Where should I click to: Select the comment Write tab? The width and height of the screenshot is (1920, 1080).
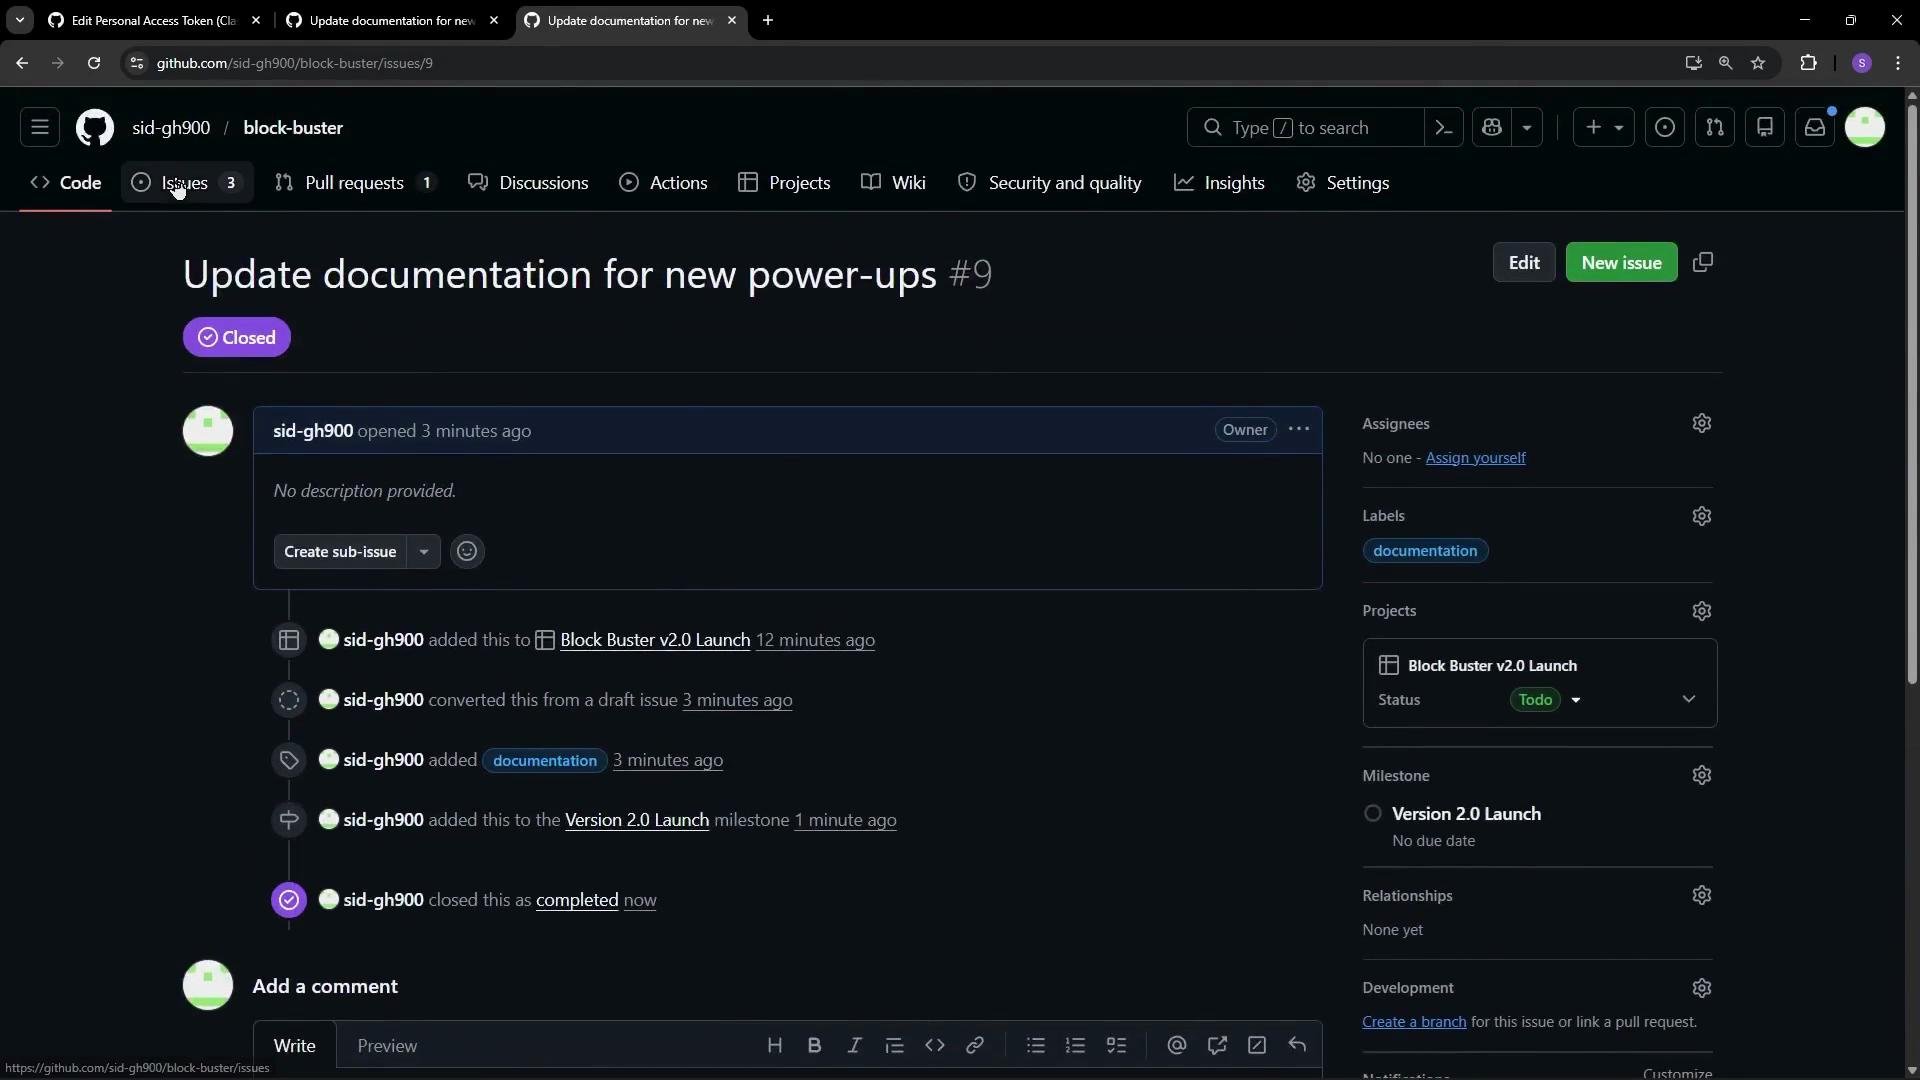pos(295,1046)
